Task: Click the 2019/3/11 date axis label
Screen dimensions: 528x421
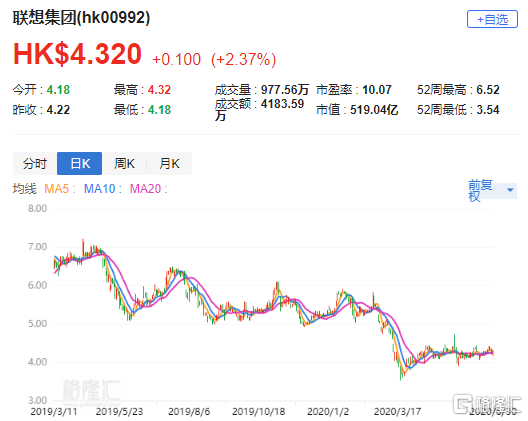Action: [54, 412]
